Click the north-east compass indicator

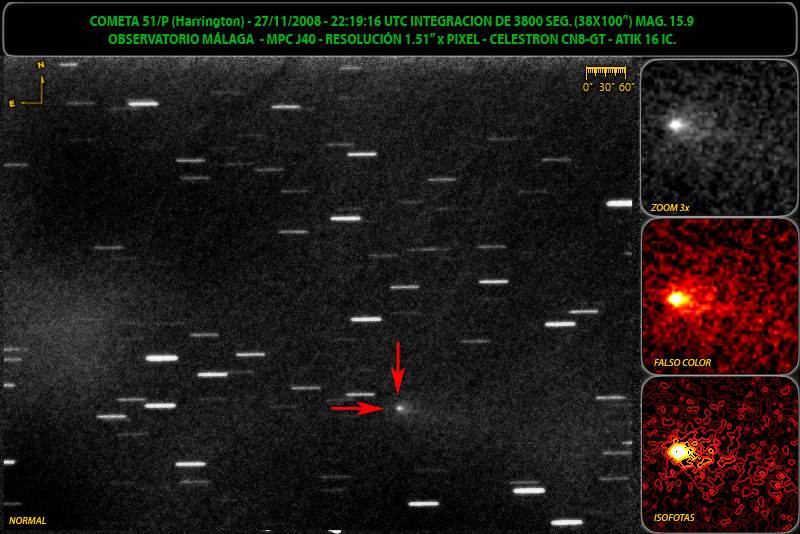coord(28,85)
